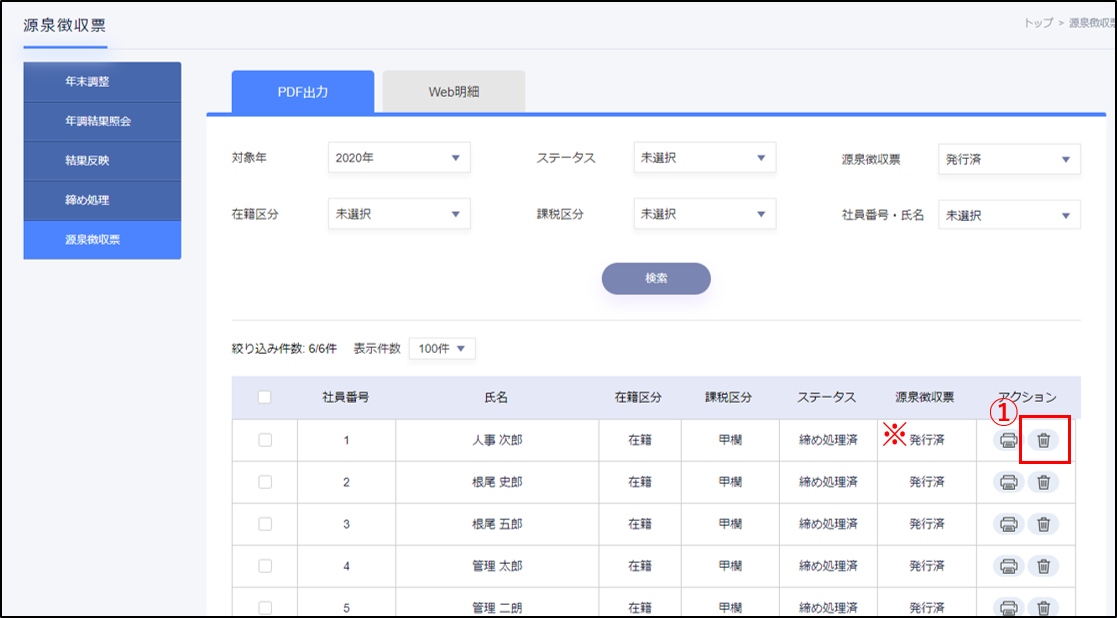
Task: Click the print icon for 根尾 五郎
Action: point(1009,524)
